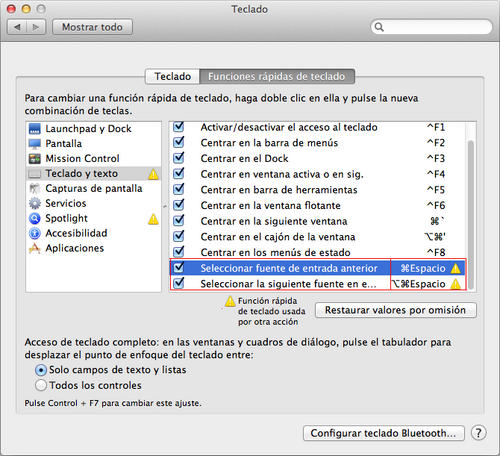This screenshot has width=500, height=456.
Task: Choose the Accesibilidad category icon
Action: [35, 233]
